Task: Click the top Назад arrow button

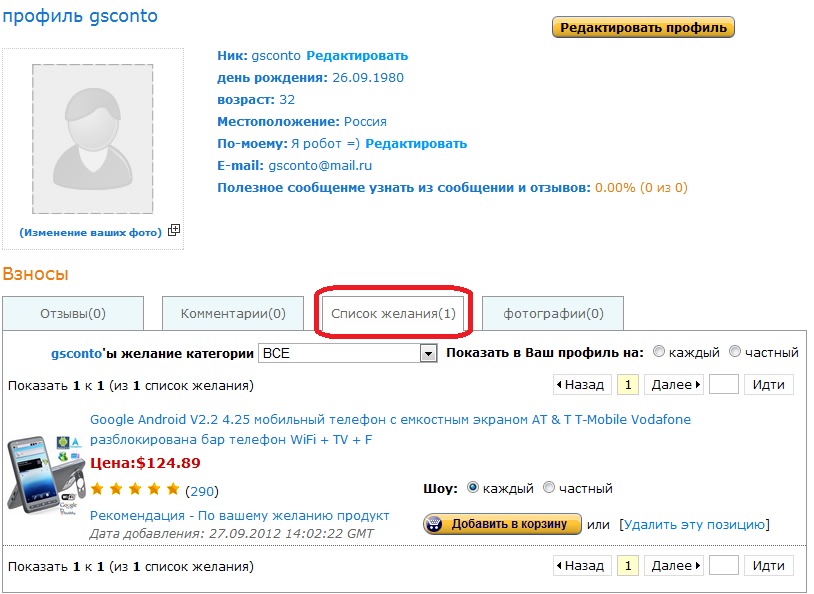Action: (582, 385)
